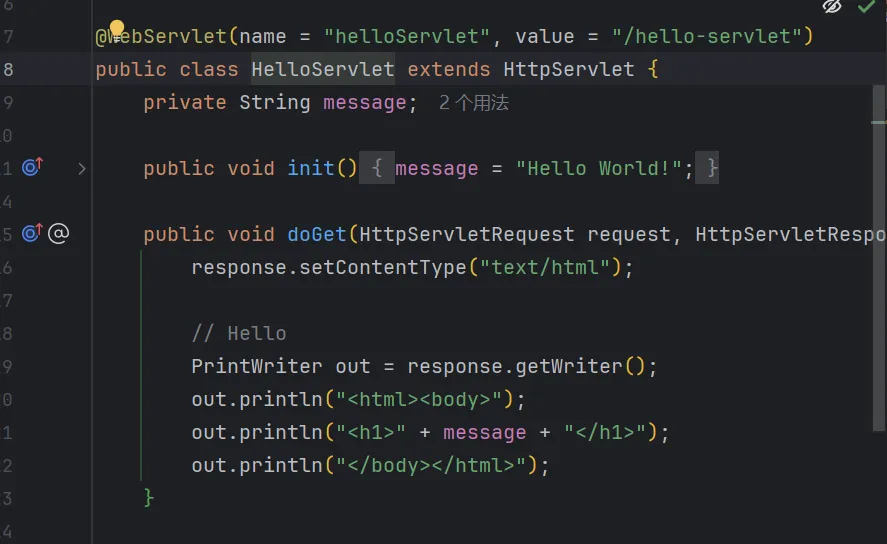This screenshot has width=887, height=544.
Task: Click the "/hello-servlet" value string
Action: (707, 36)
